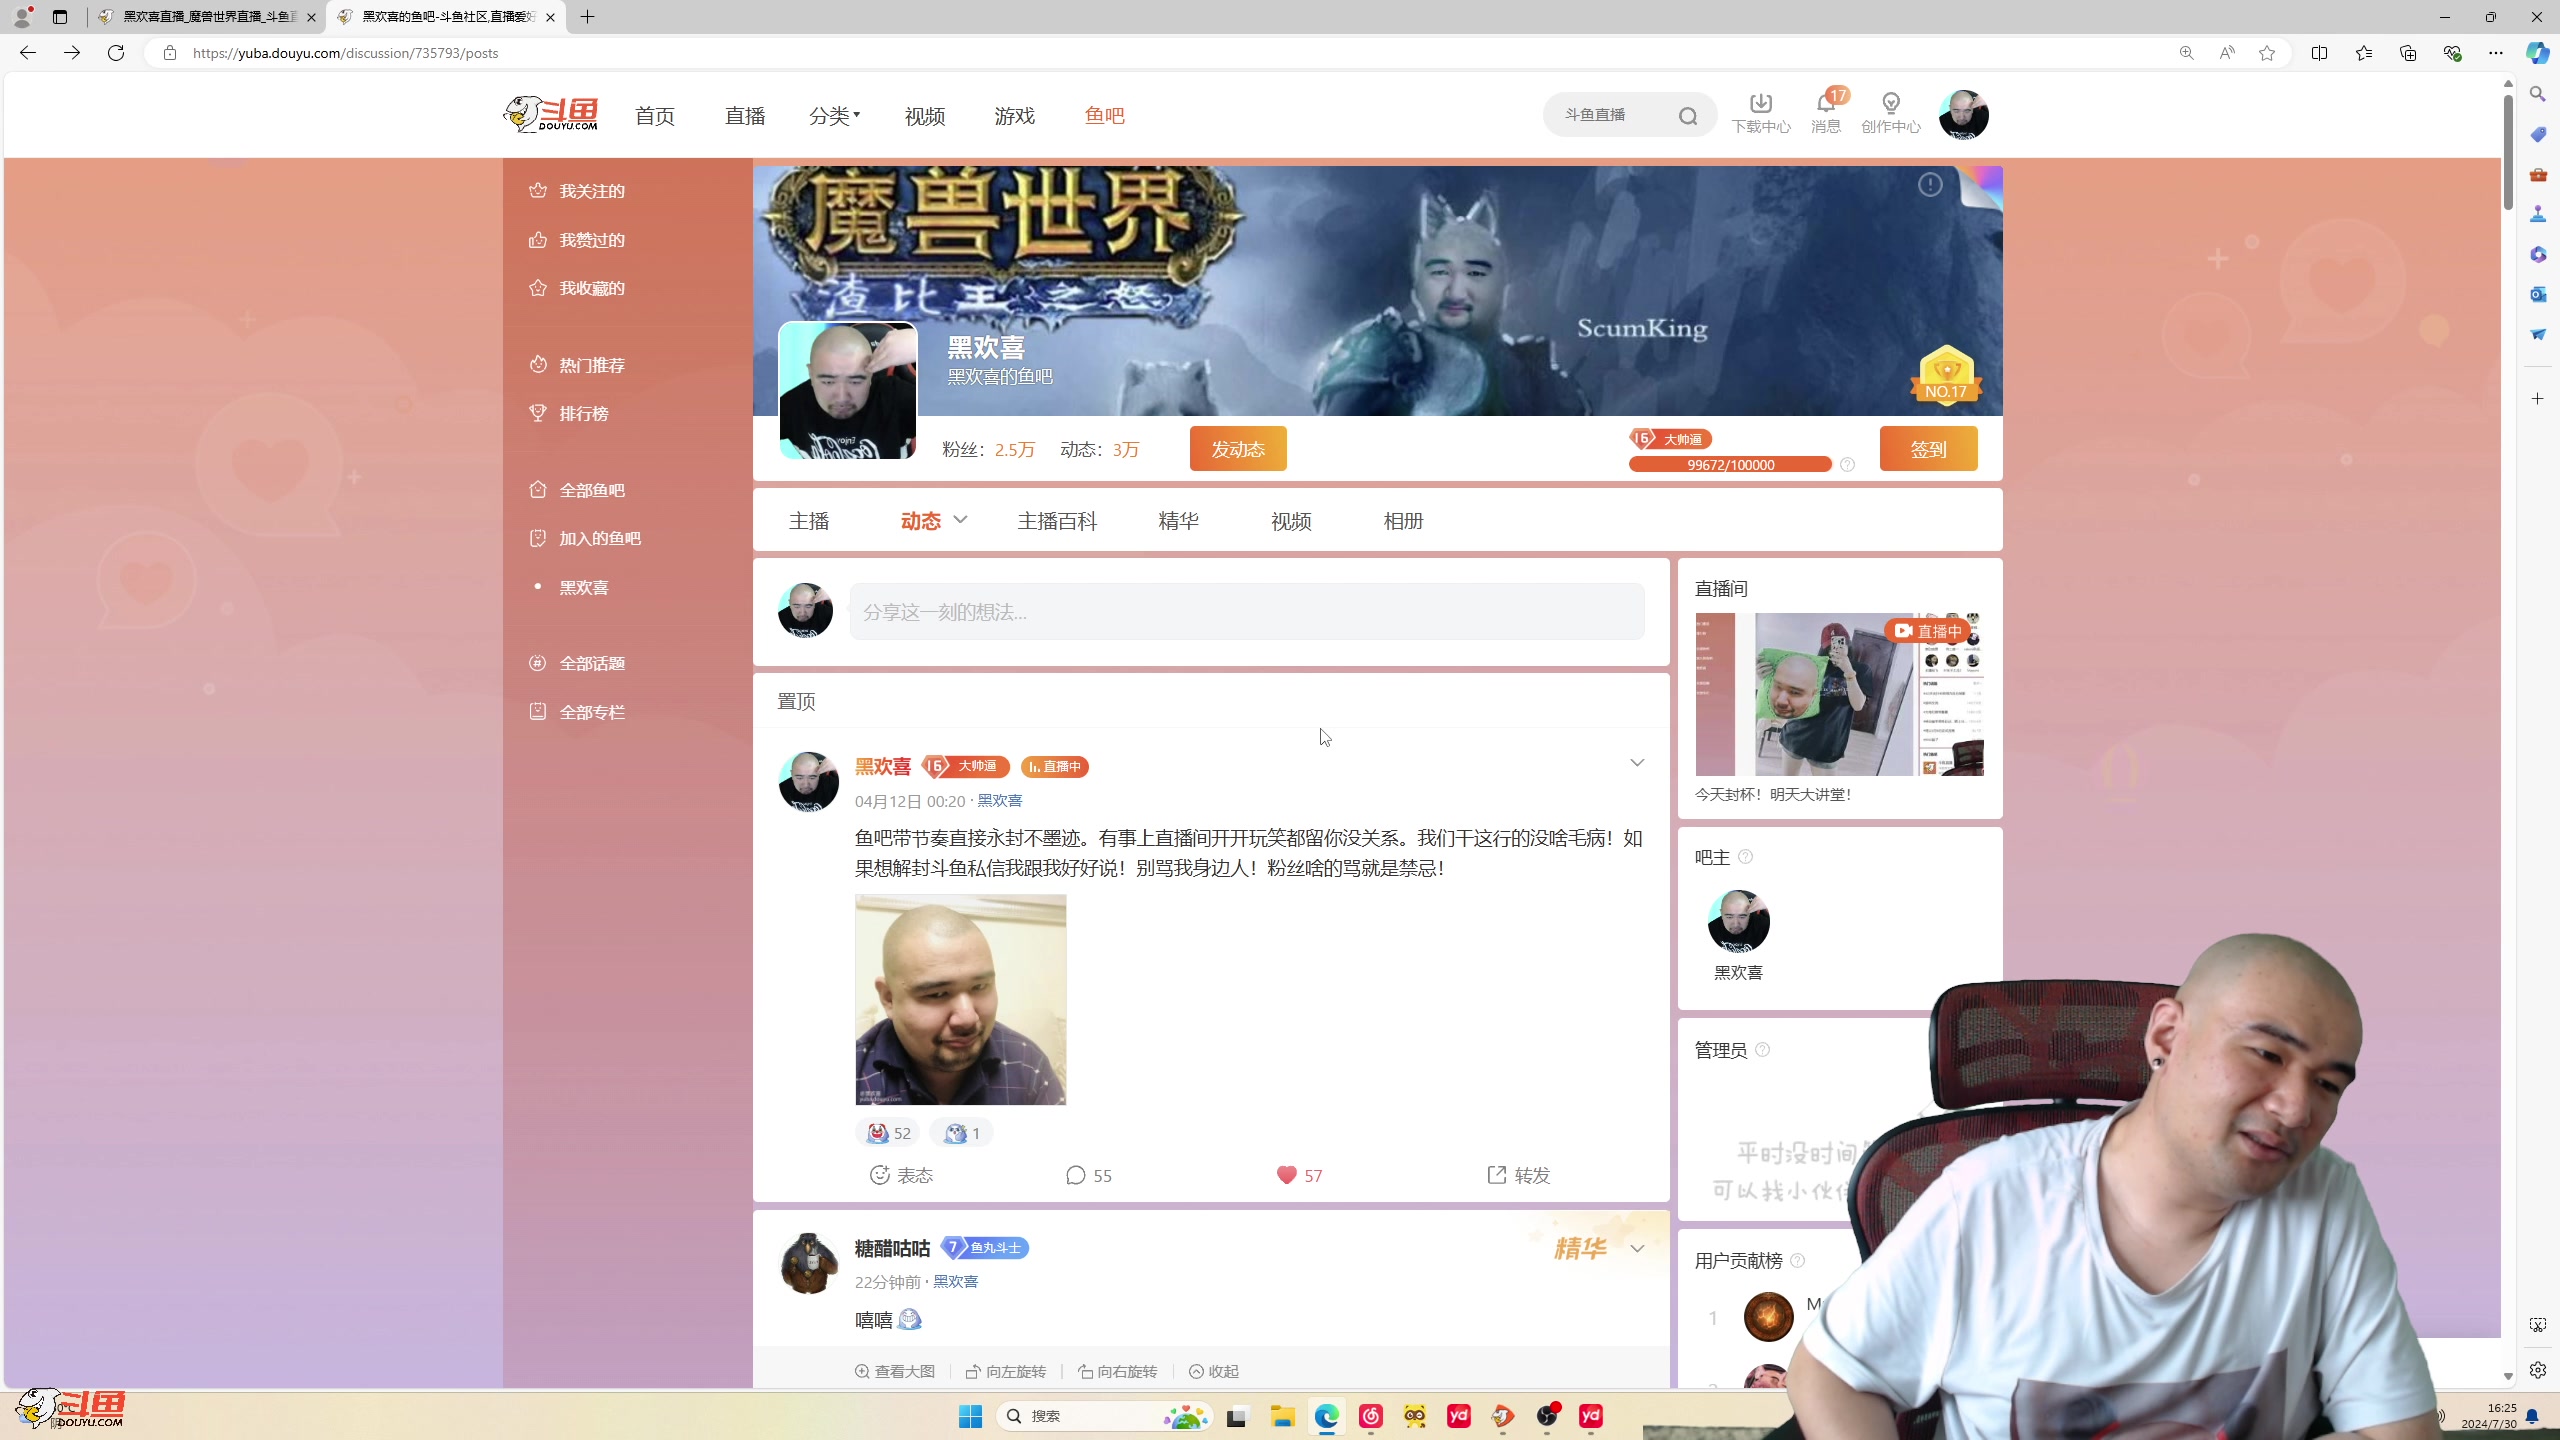Click the 发动态 post button
Image resolution: width=2560 pixels, height=1440 pixels.
click(1238, 449)
